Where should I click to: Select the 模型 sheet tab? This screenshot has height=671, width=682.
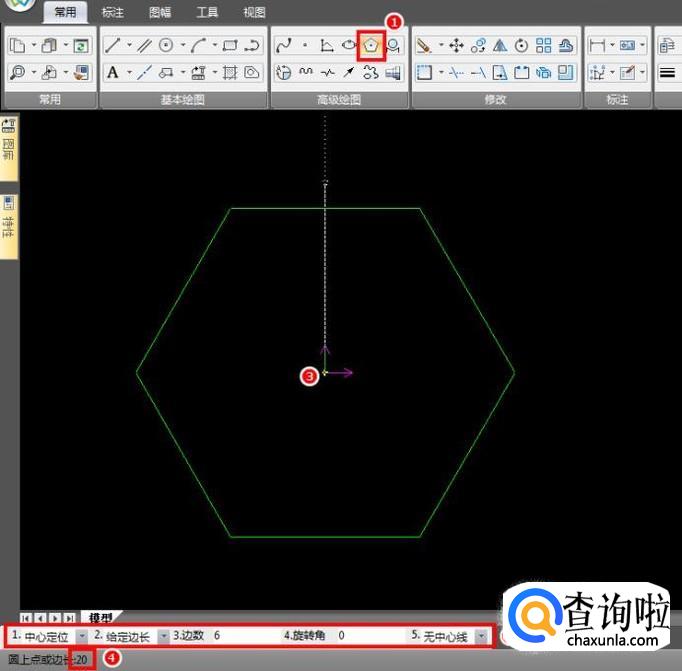pyautogui.click(x=100, y=618)
